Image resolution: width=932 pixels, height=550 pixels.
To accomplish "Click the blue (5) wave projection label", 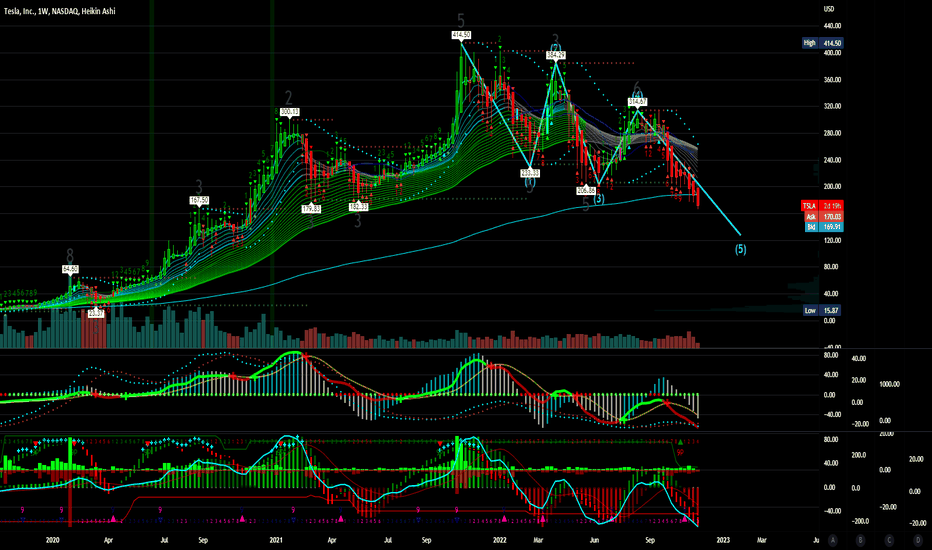I will pos(740,249).
